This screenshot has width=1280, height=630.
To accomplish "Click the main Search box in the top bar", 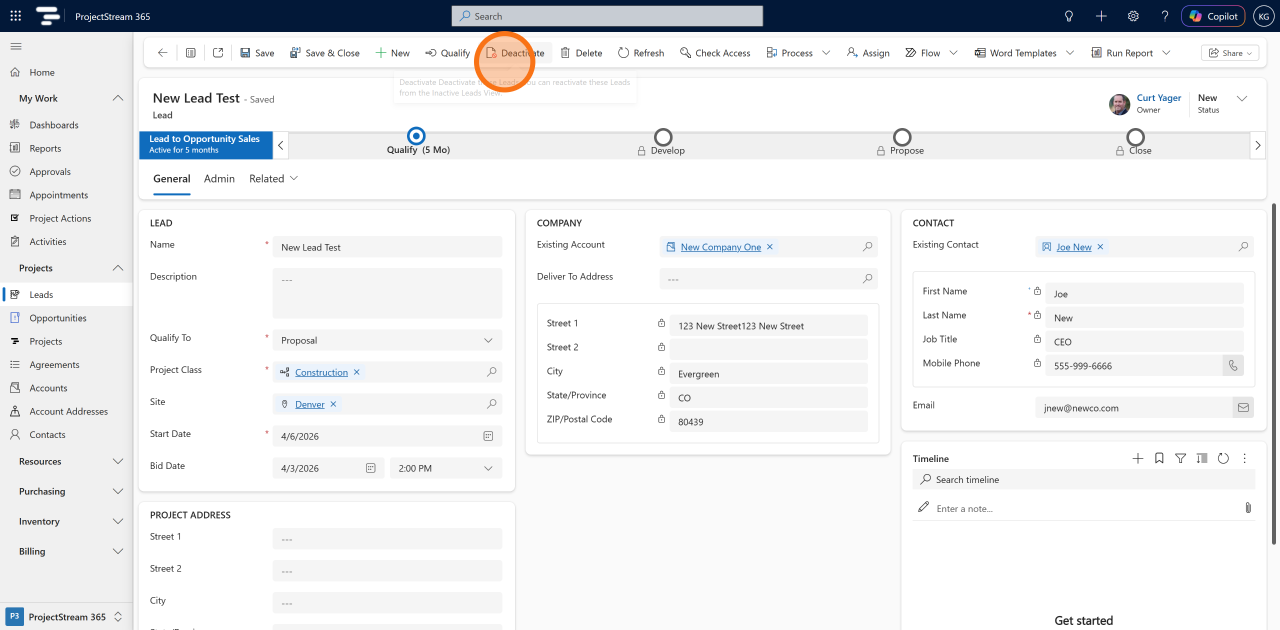I will point(607,16).
